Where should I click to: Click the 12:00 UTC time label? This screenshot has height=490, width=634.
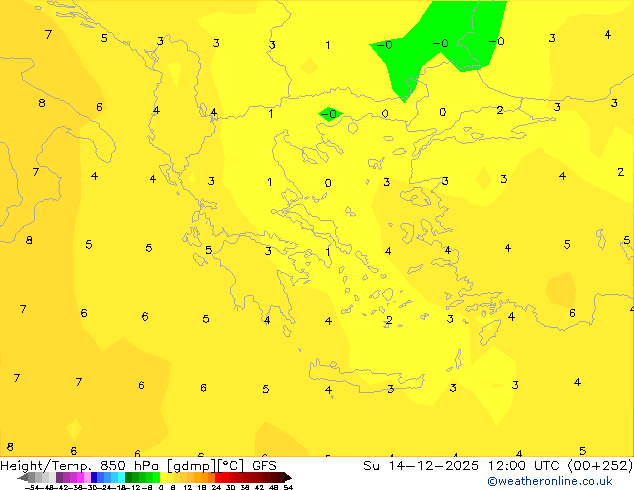click(526, 466)
